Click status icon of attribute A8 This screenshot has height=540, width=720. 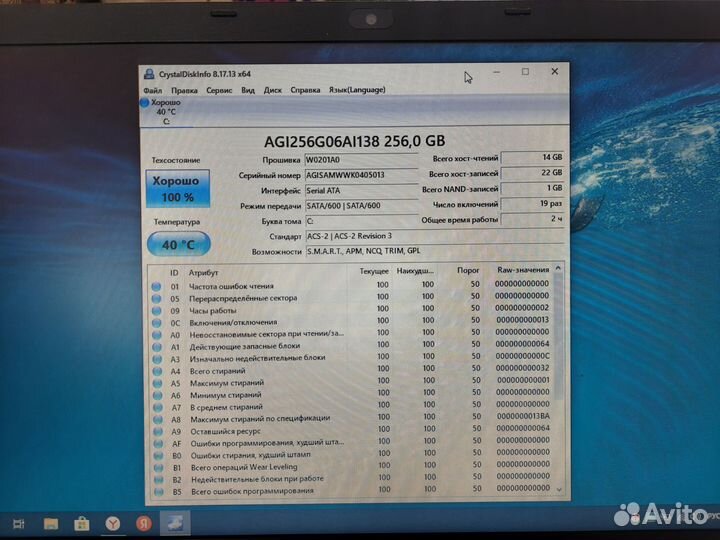pyautogui.click(x=158, y=420)
